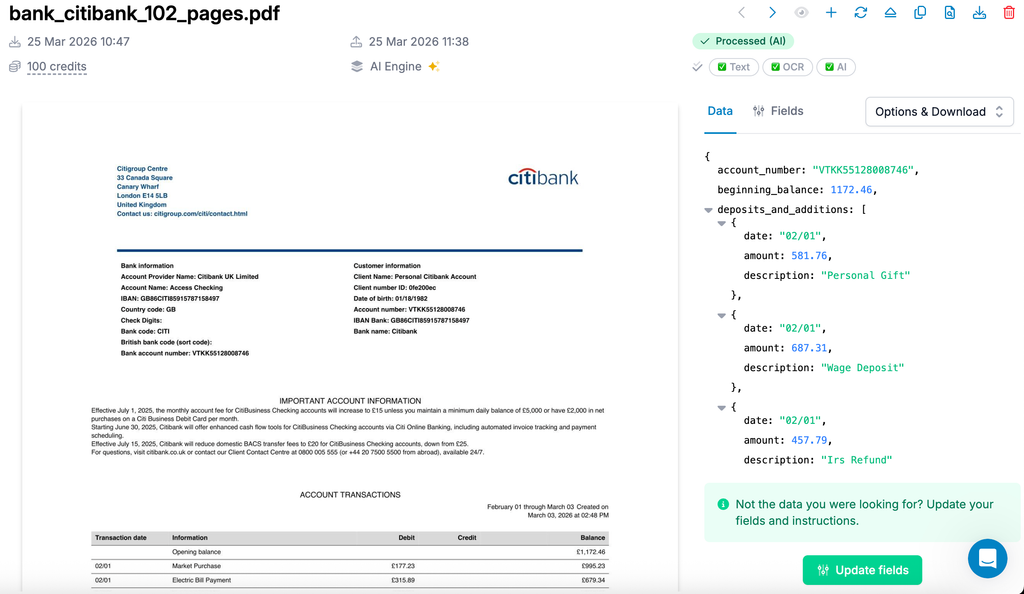Delete the PDF with the trash icon
This screenshot has width=1024, height=594.
1009,12
